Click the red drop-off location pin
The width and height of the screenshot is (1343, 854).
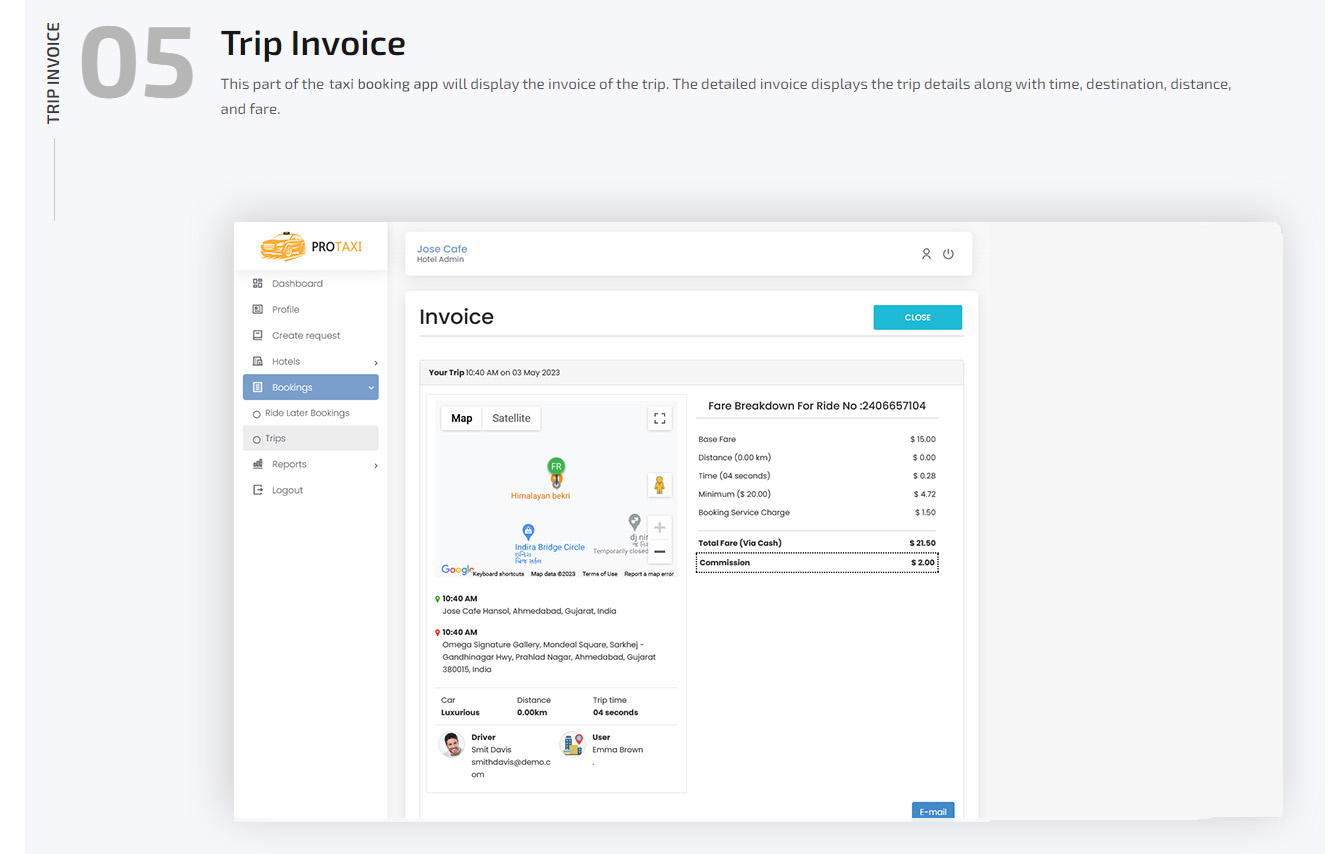[x=437, y=632]
